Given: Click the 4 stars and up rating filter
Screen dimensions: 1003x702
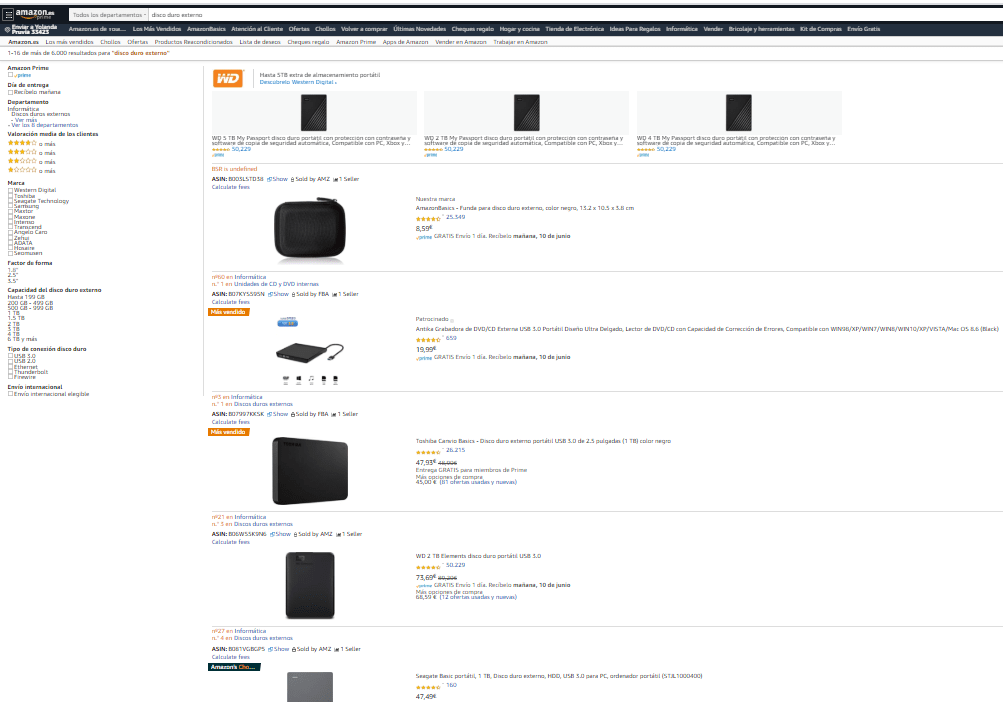Looking at the screenshot, I should pos(24,143).
